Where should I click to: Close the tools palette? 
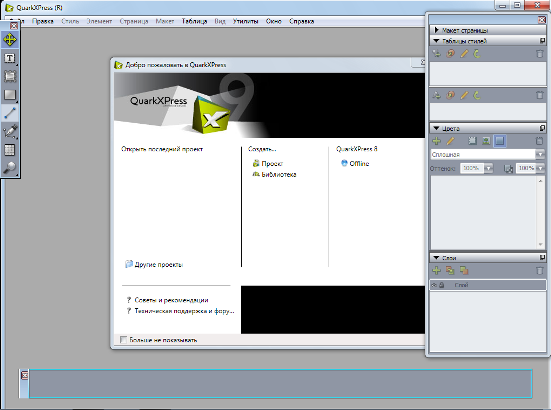[14, 26]
